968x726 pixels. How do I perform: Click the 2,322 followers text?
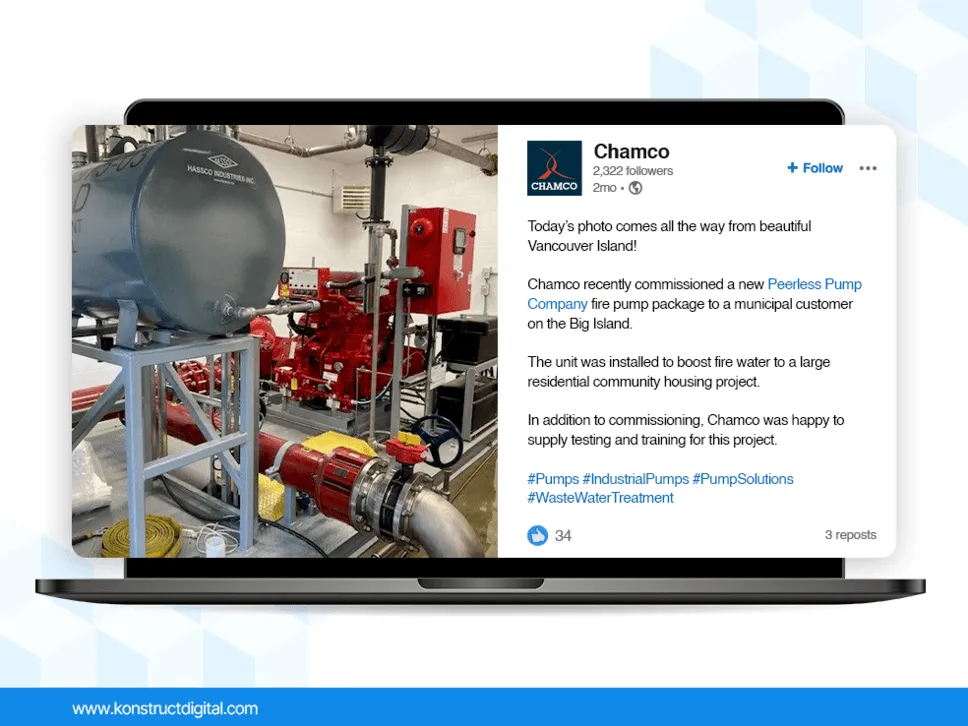[x=633, y=171]
